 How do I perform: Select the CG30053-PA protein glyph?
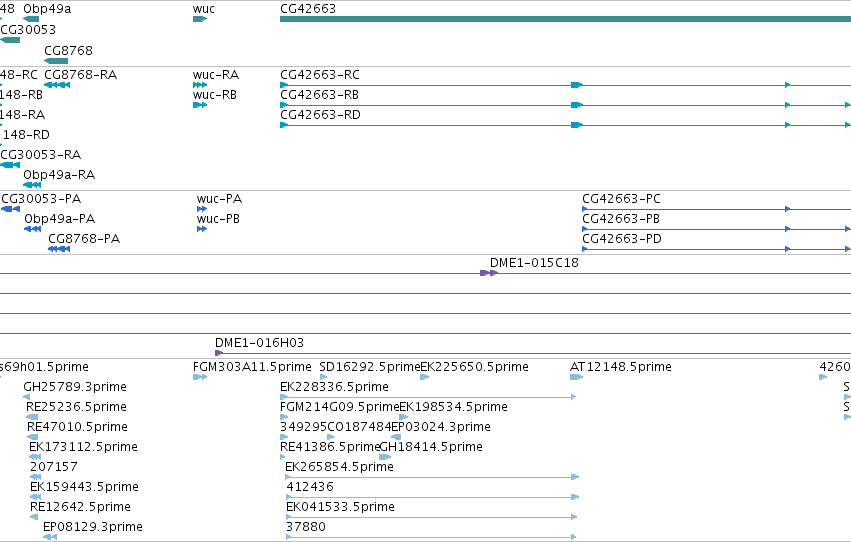pos(11,209)
